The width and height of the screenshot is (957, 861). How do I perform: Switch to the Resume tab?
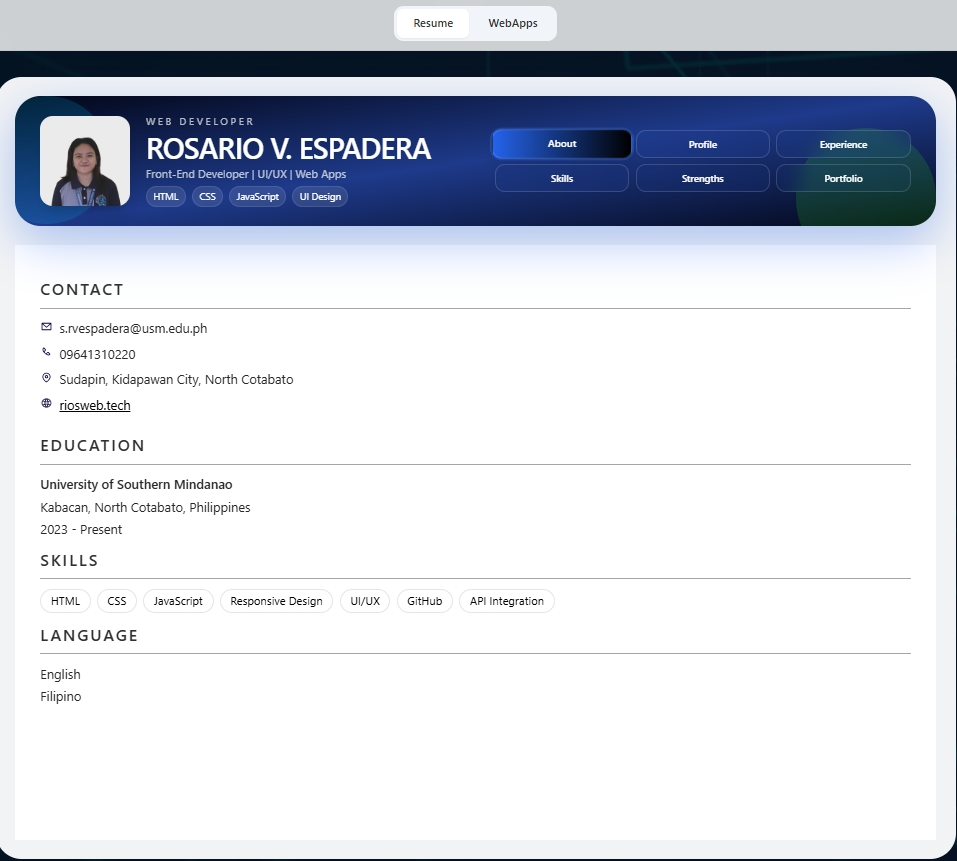pos(433,23)
